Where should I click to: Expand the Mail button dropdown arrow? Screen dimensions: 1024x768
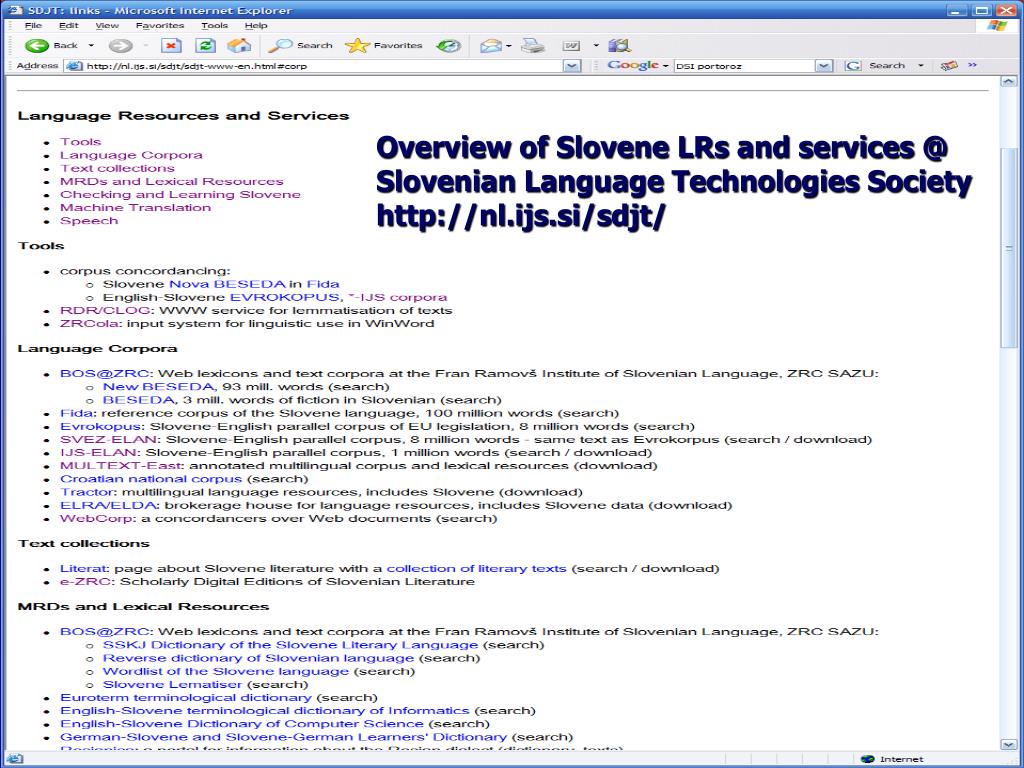point(508,45)
